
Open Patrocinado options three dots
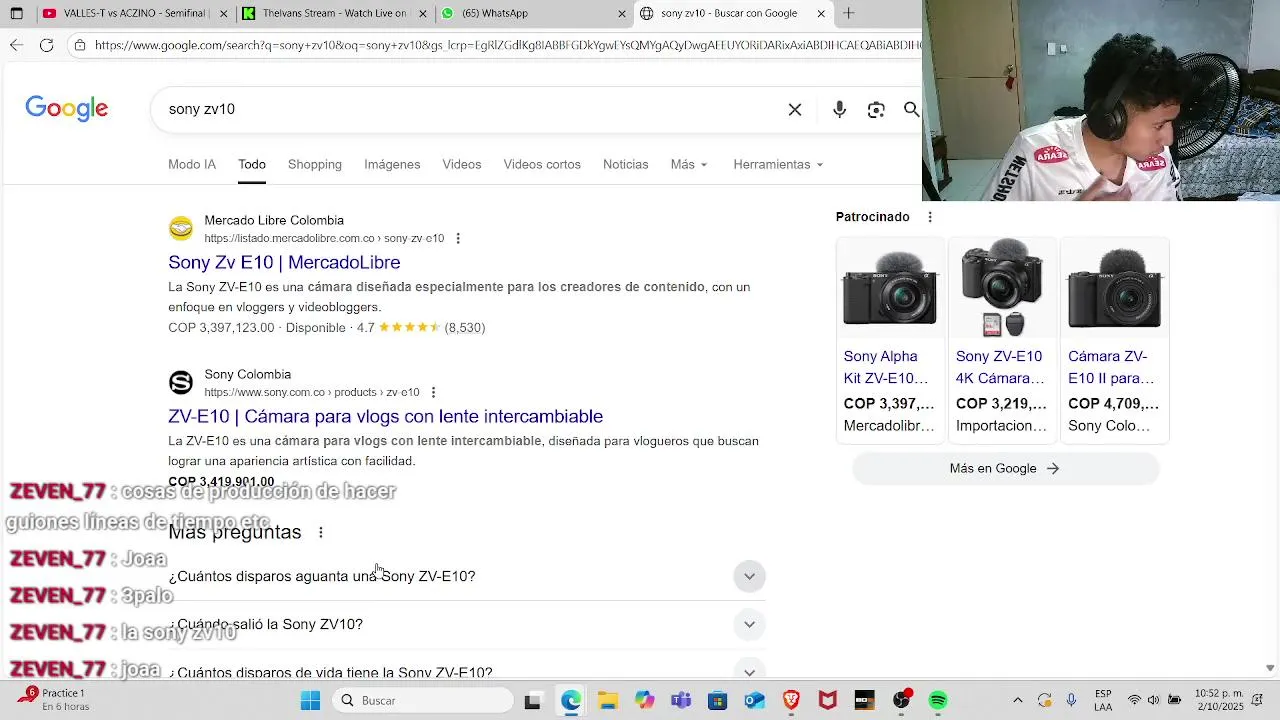930,217
